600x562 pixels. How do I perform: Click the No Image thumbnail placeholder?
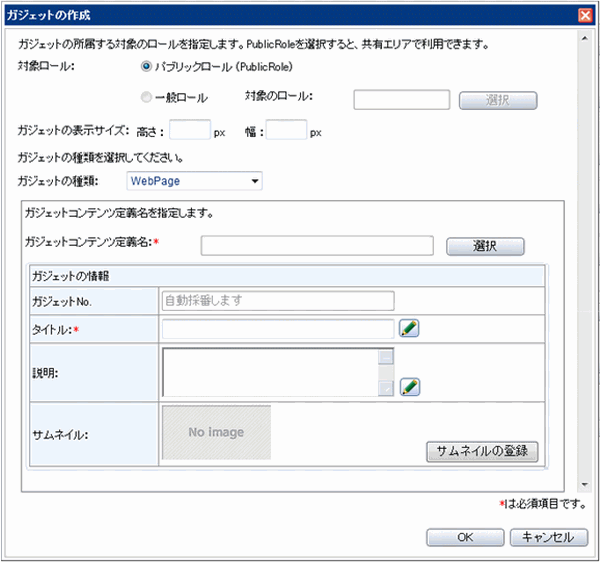tap(216, 433)
